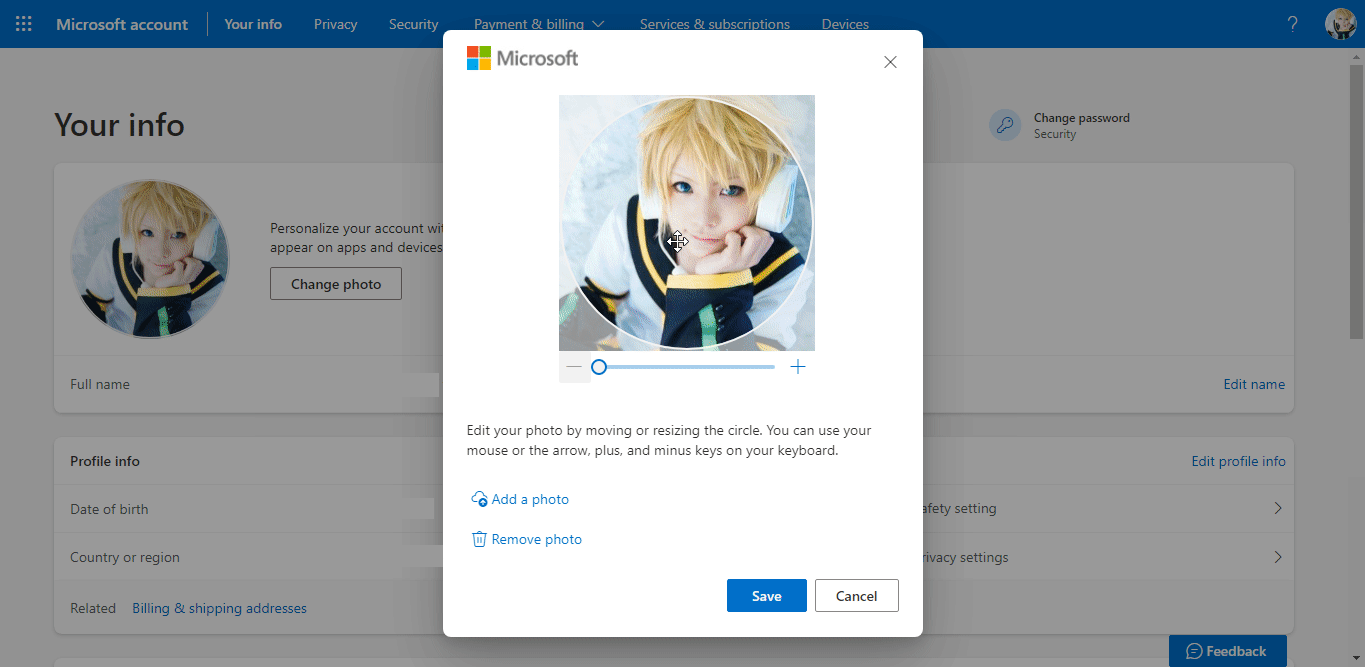Save the cropped profile photo

766,595
